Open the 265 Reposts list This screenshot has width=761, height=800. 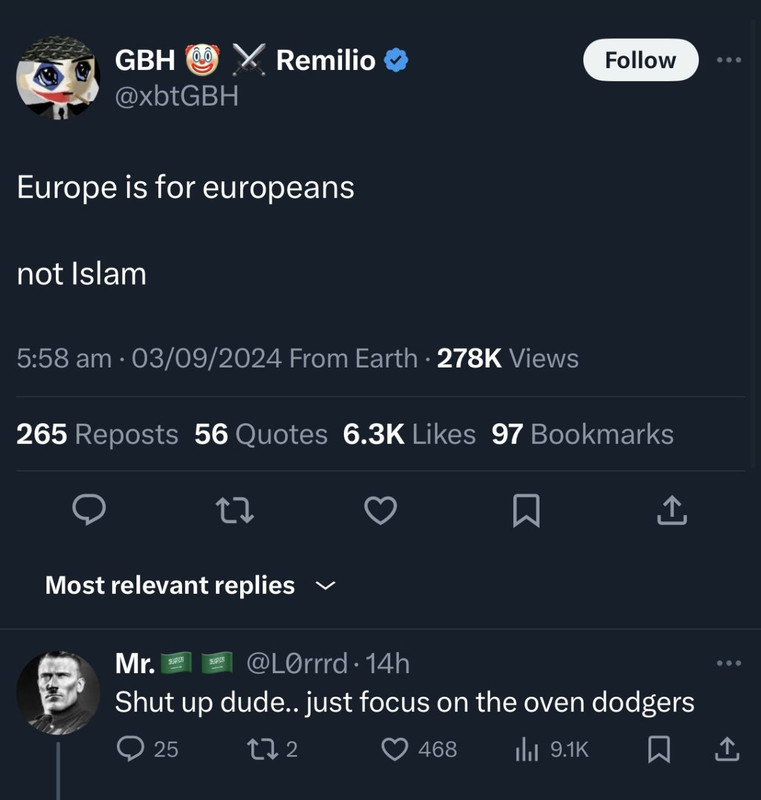[97, 434]
